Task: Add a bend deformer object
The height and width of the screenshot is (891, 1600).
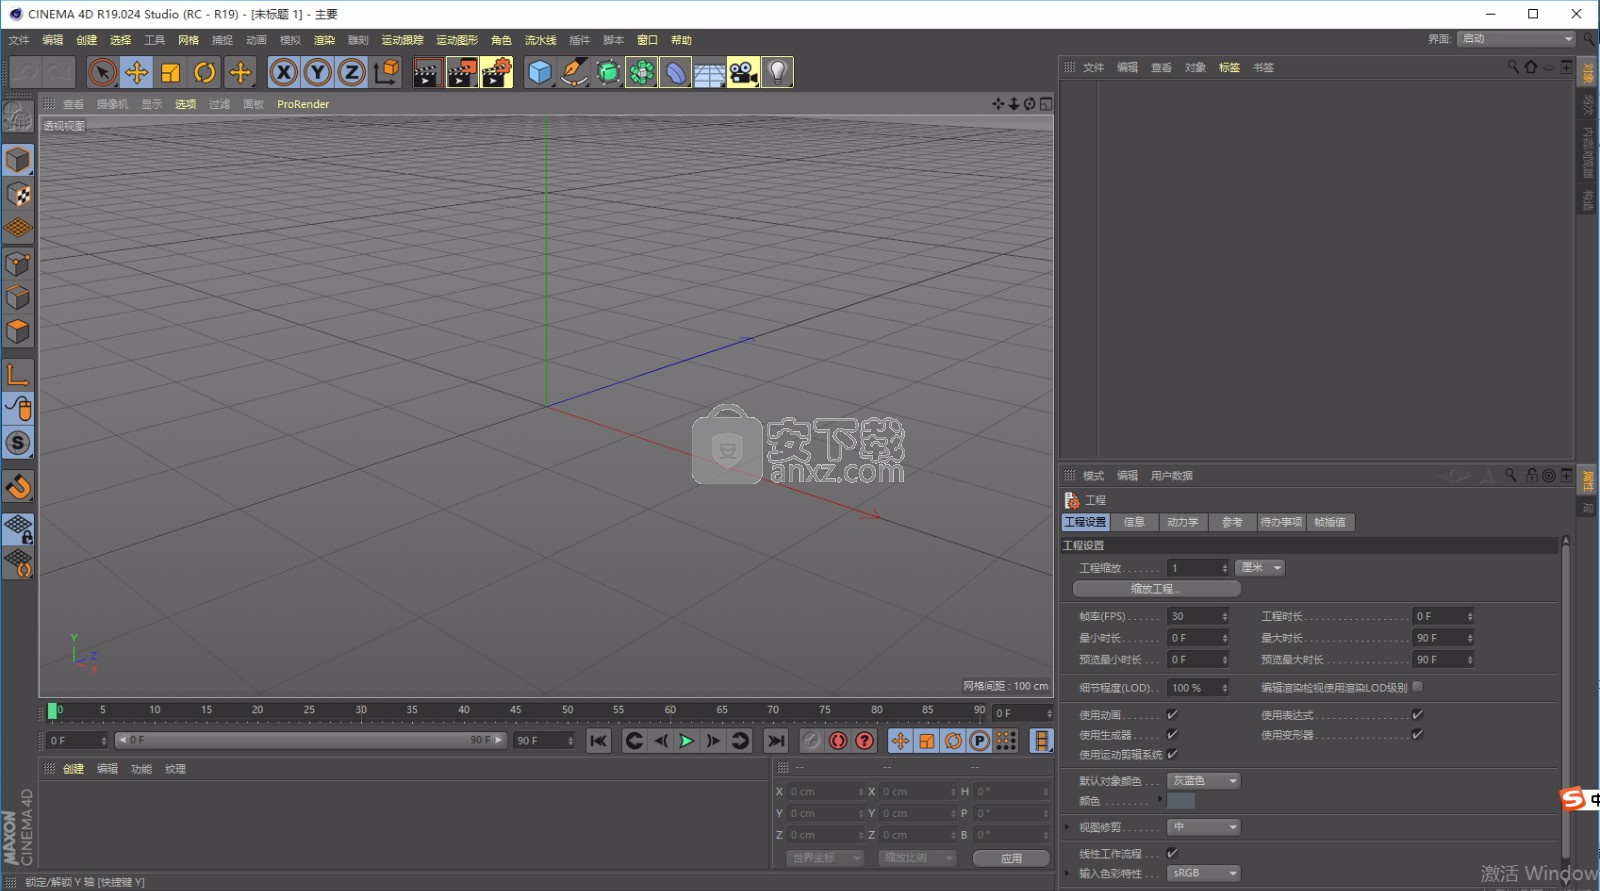Action: click(x=676, y=72)
